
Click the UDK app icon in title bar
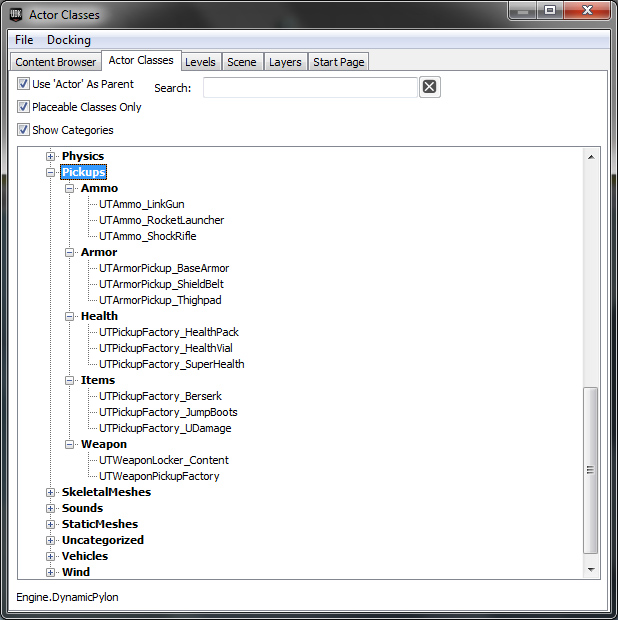(x=16, y=14)
